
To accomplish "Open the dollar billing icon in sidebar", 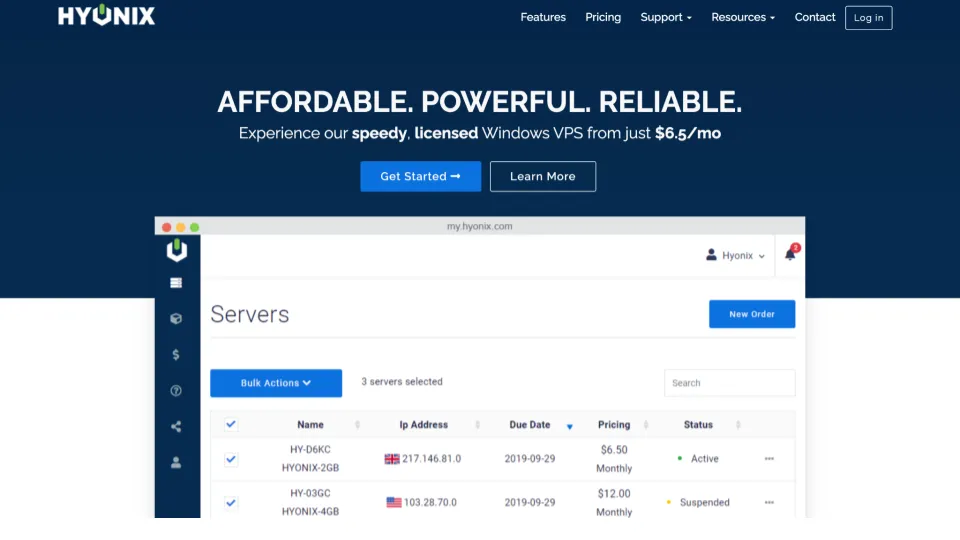I will pyautogui.click(x=176, y=354).
